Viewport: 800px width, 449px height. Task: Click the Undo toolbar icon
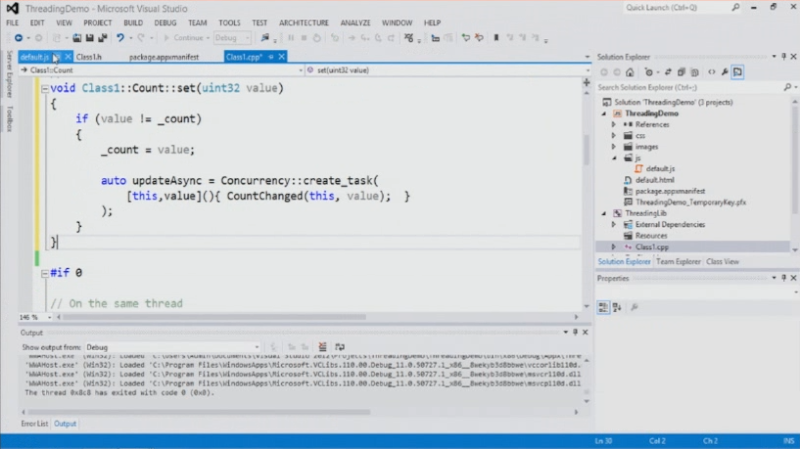[x=120, y=38]
